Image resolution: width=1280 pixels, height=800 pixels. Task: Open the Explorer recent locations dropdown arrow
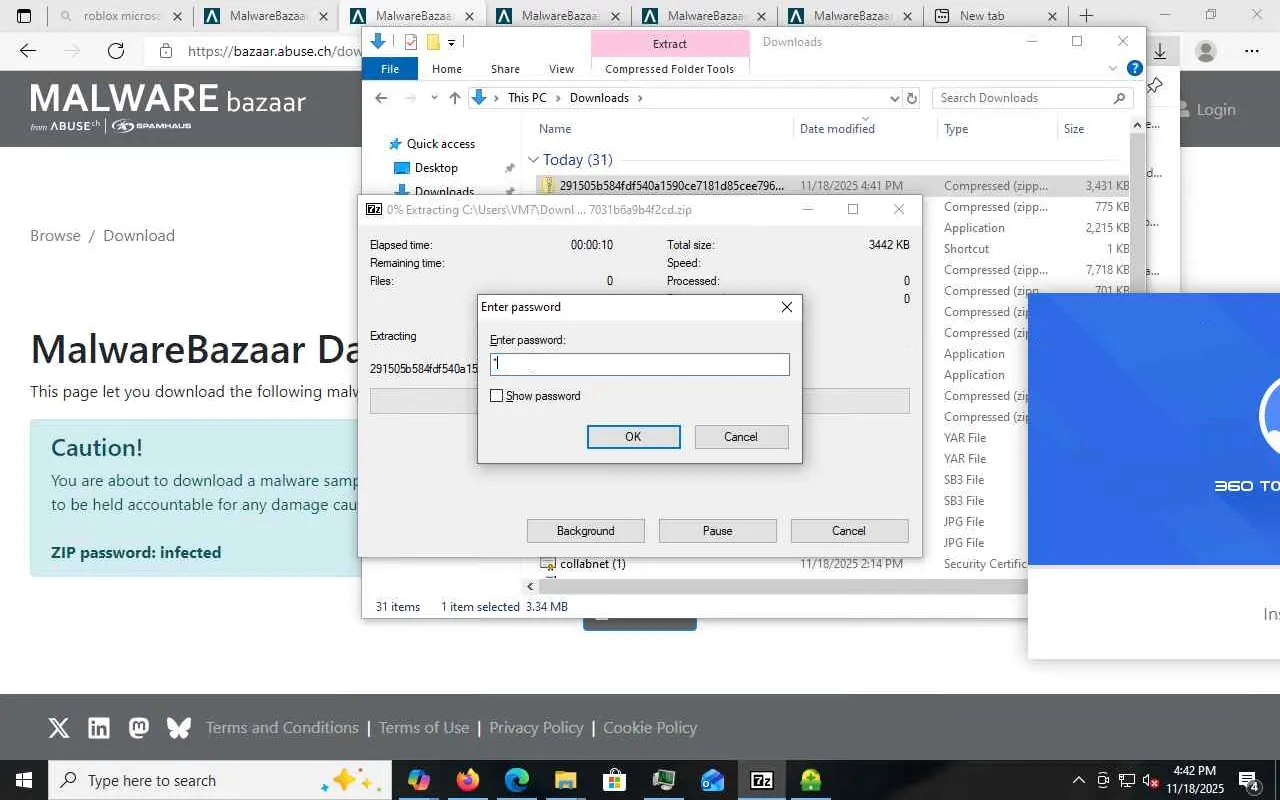[434, 98]
